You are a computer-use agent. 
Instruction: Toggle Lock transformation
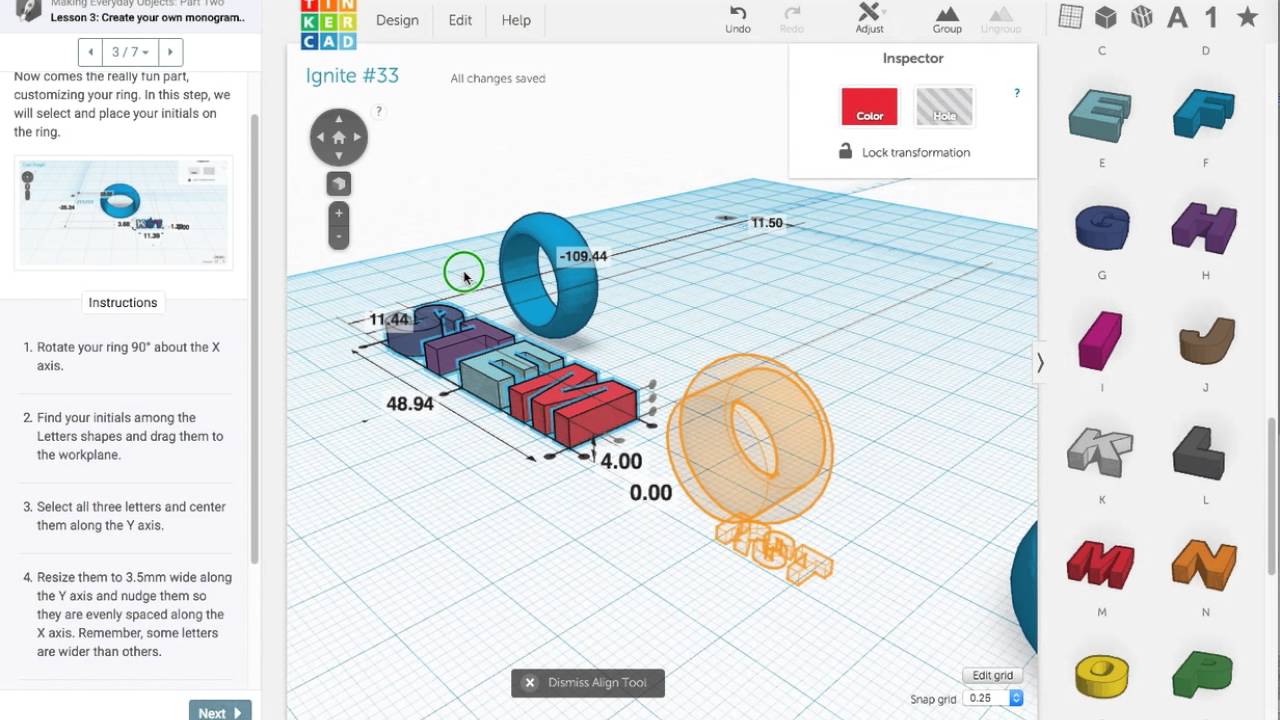[904, 152]
